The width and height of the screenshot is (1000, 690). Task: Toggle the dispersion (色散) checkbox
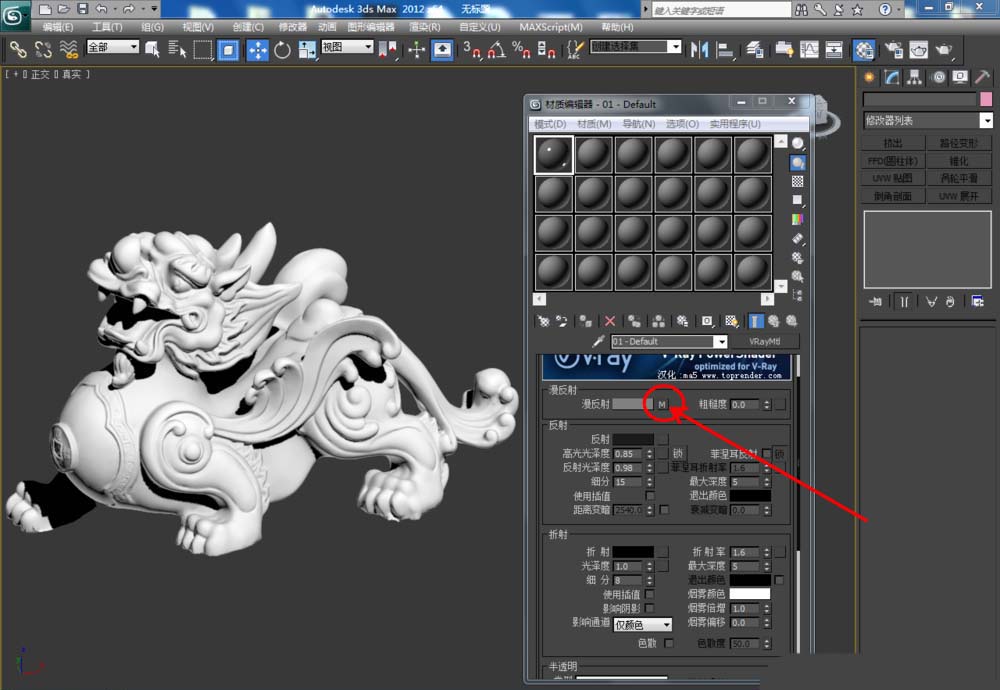pos(668,643)
